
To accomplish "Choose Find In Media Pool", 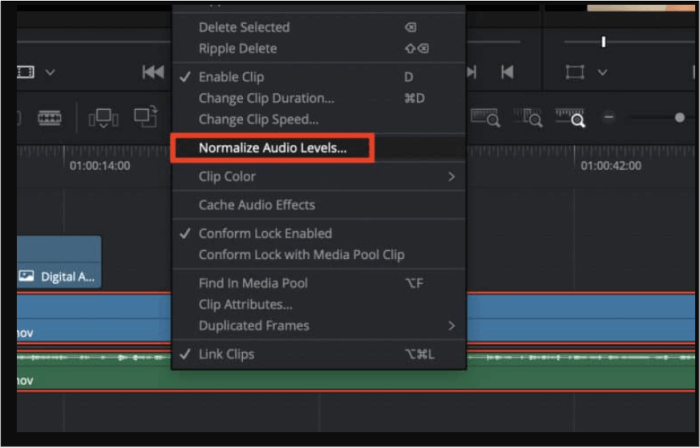I will pos(318,283).
